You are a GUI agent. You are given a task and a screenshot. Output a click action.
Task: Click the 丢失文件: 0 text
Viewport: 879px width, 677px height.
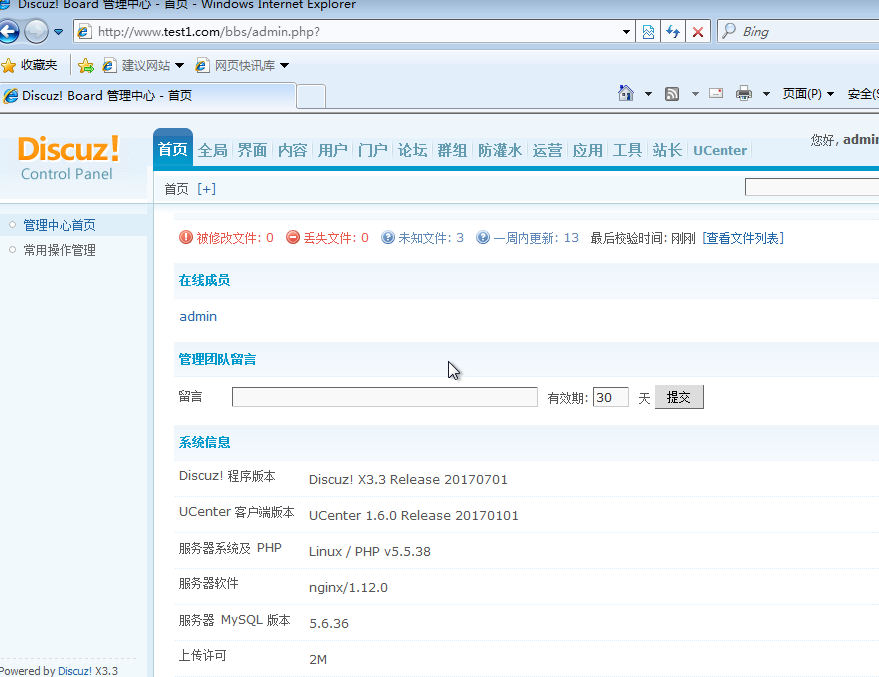pos(336,238)
